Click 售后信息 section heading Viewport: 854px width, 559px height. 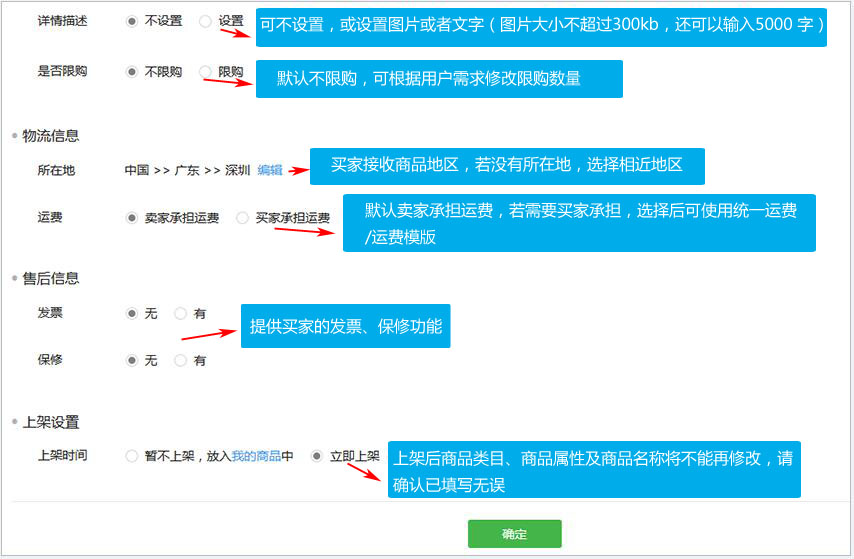click(x=51, y=278)
